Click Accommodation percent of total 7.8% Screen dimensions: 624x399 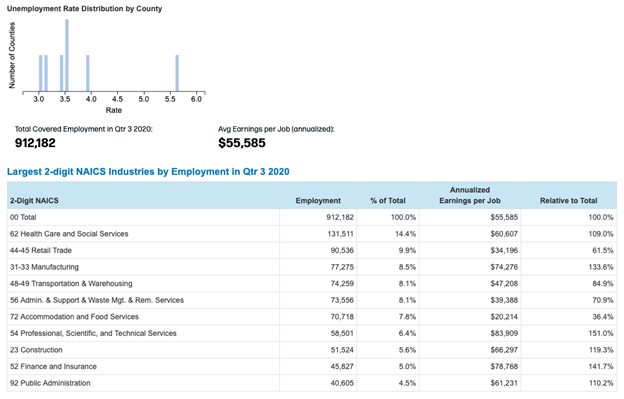pyautogui.click(x=407, y=317)
